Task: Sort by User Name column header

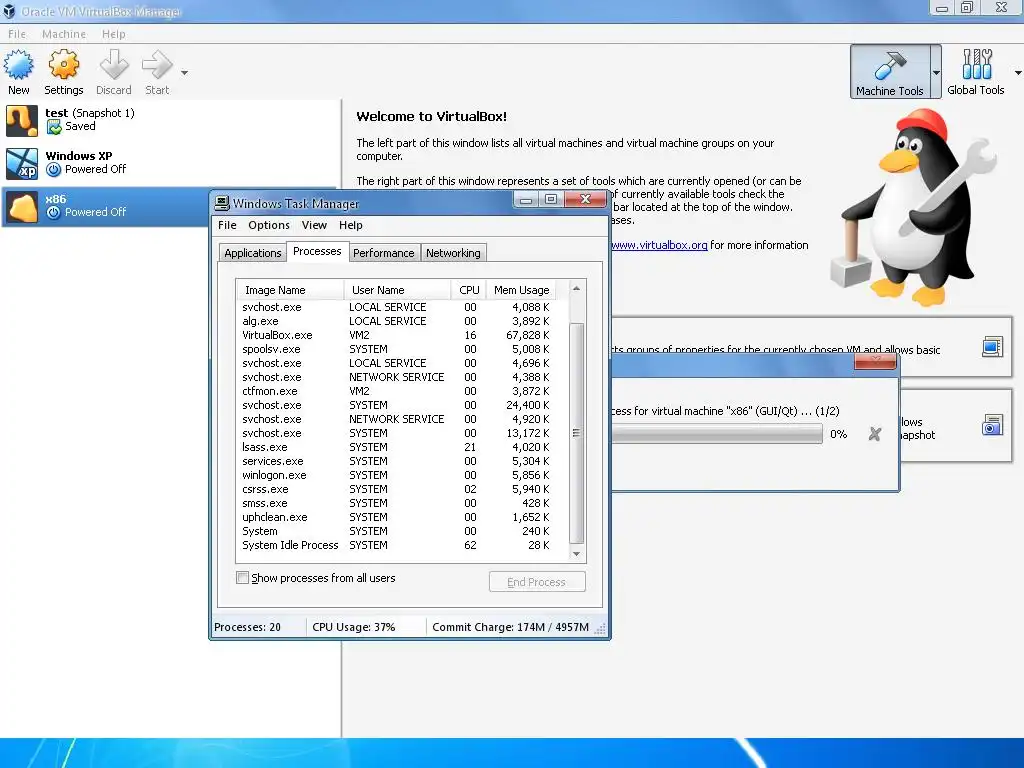Action: pos(397,290)
